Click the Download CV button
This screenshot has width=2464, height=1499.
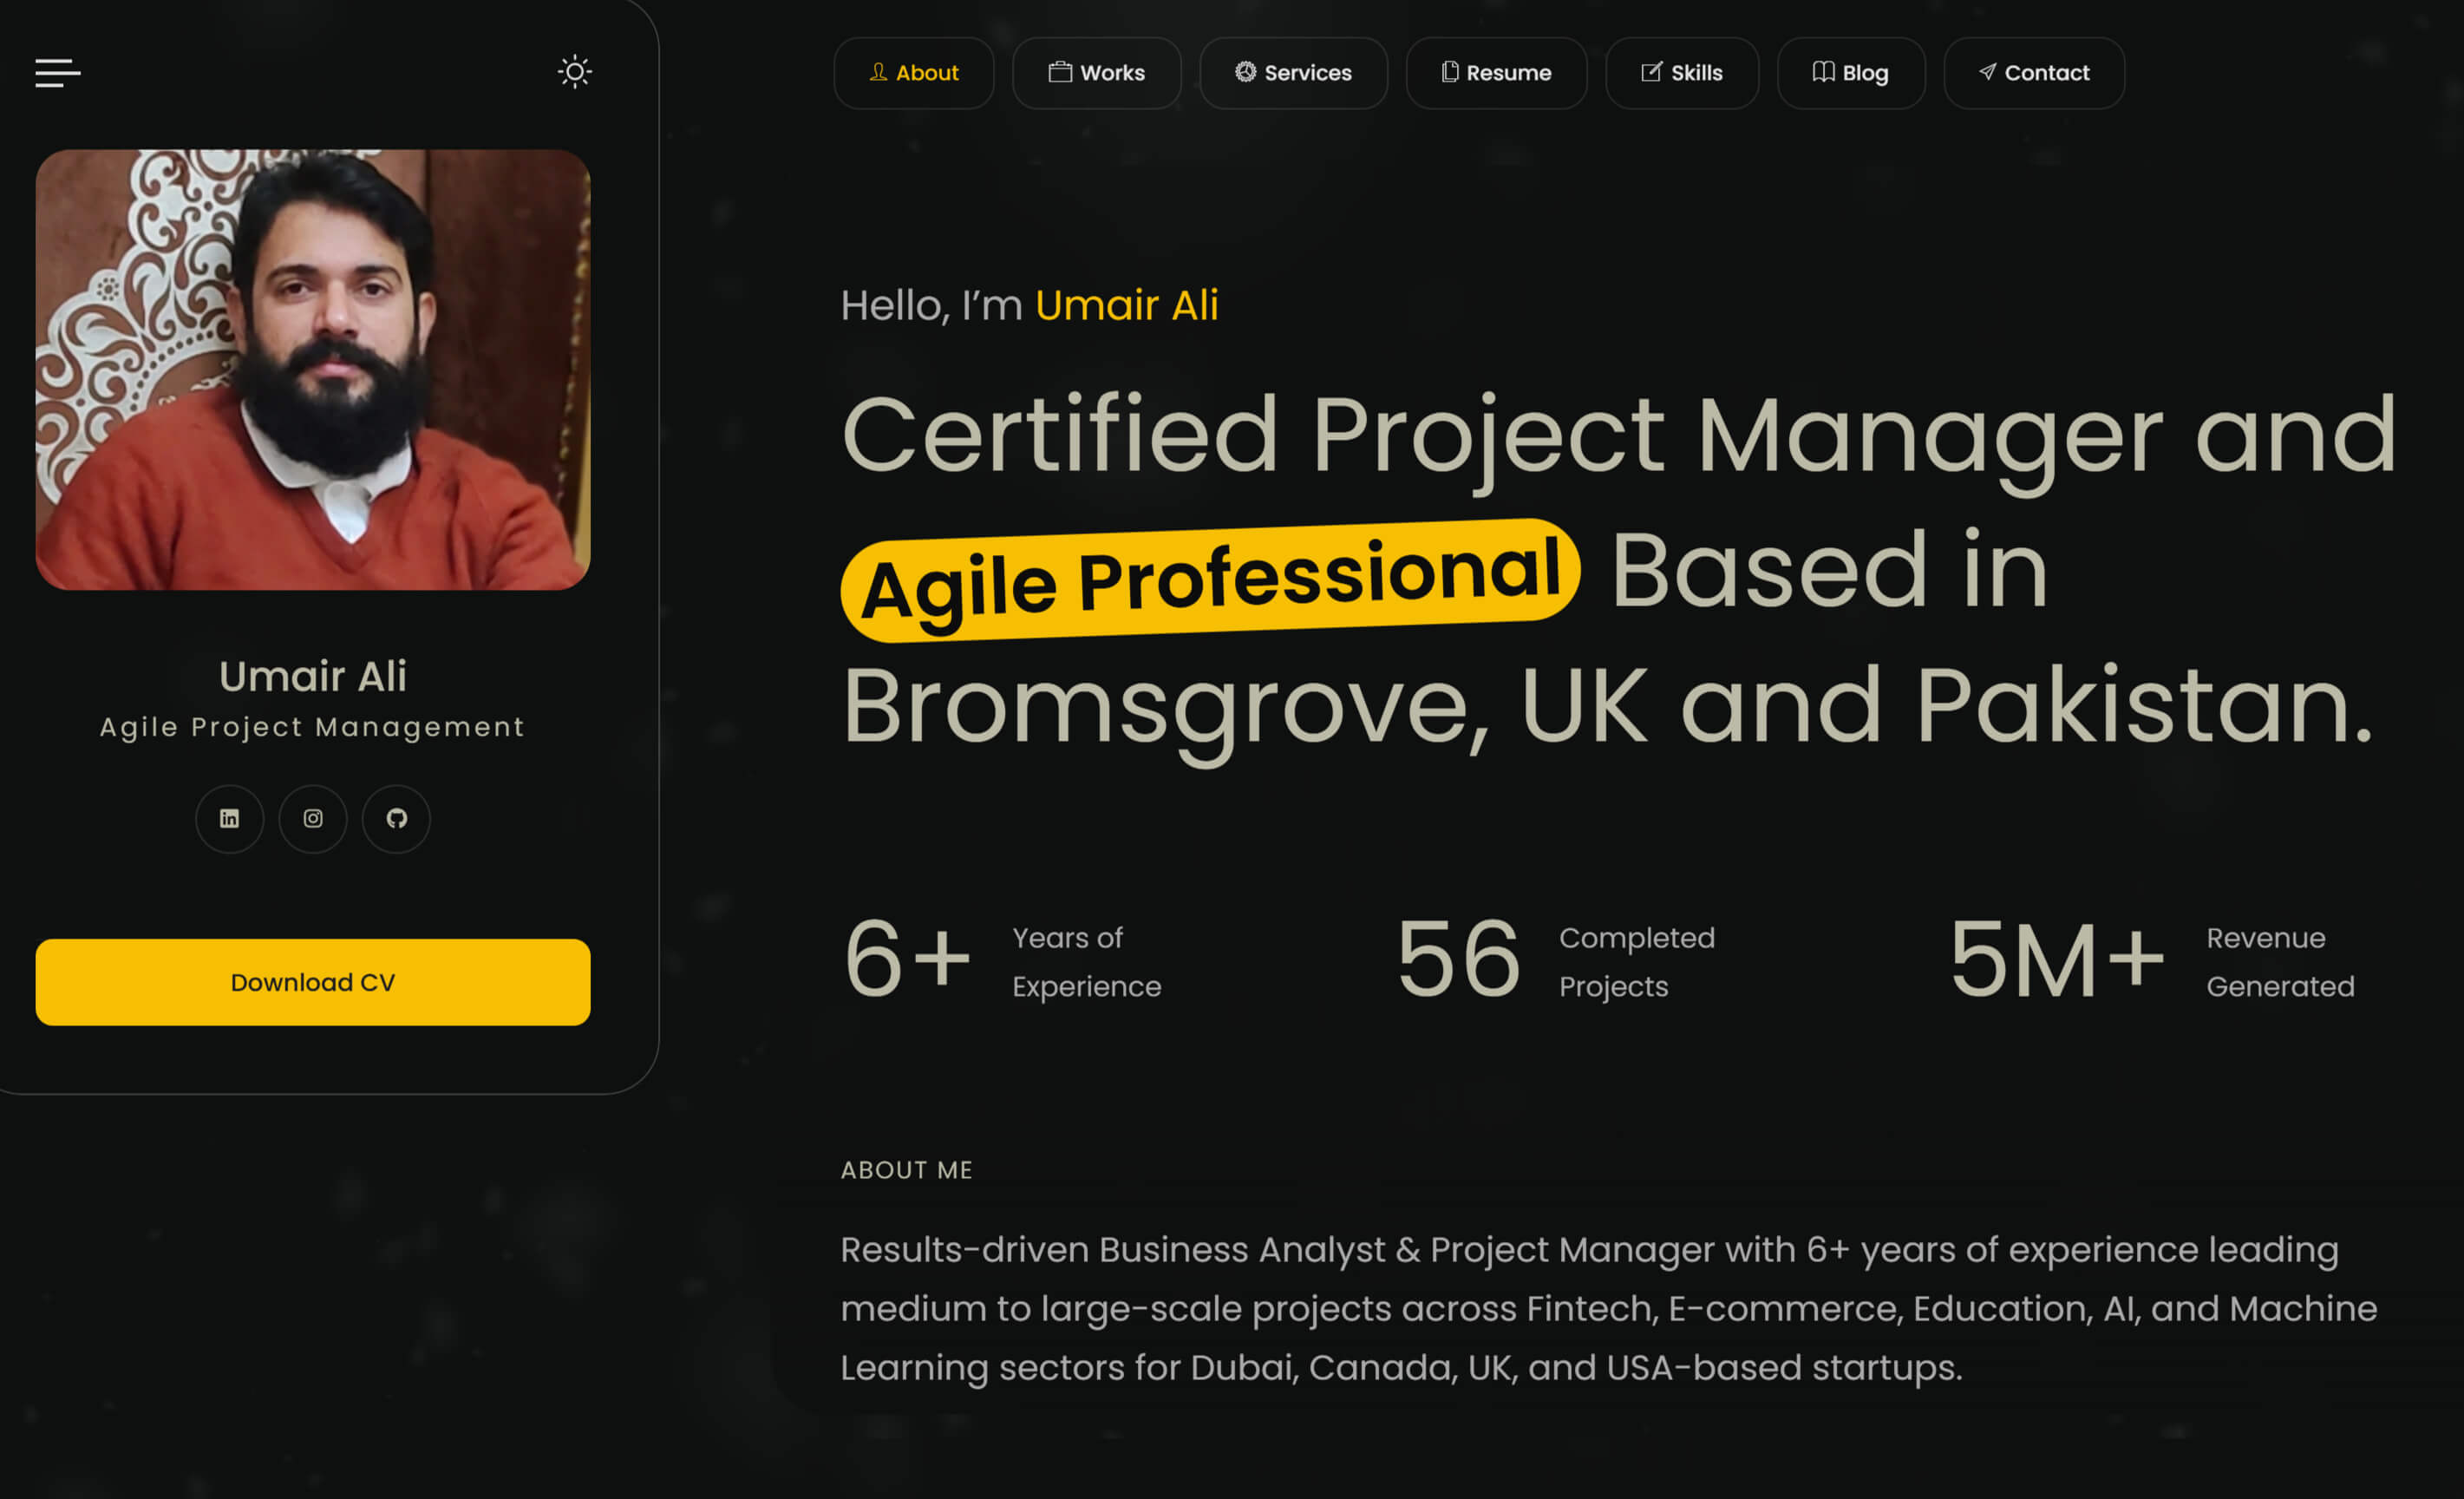point(313,982)
